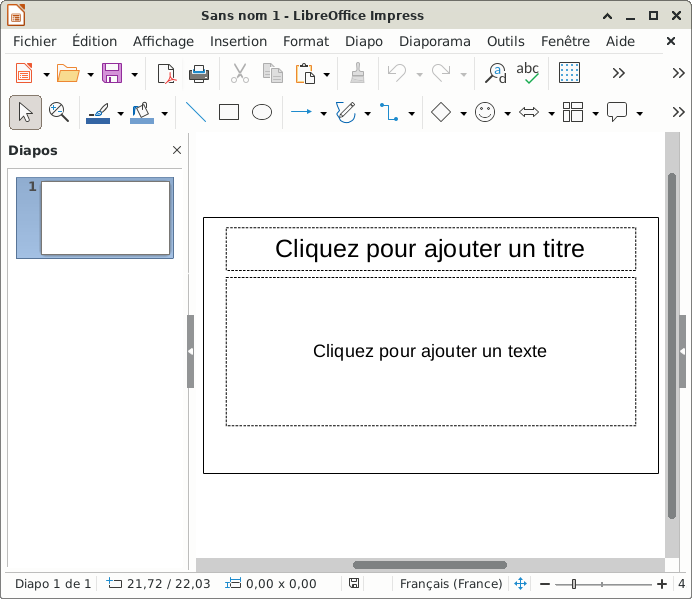This screenshot has width=692, height=599.
Task: Save the document with the floppy icon
Action: [112, 73]
